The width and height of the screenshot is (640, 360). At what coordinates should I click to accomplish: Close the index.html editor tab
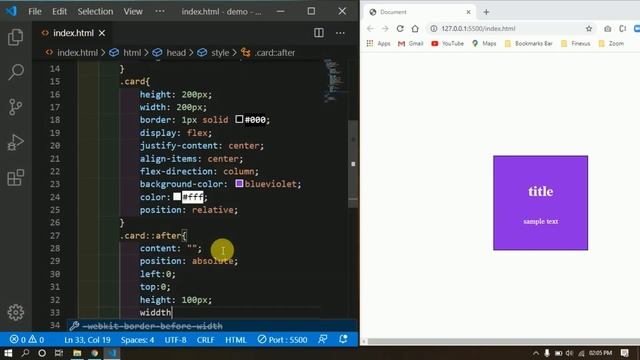pyautogui.click(x=102, y=33)
